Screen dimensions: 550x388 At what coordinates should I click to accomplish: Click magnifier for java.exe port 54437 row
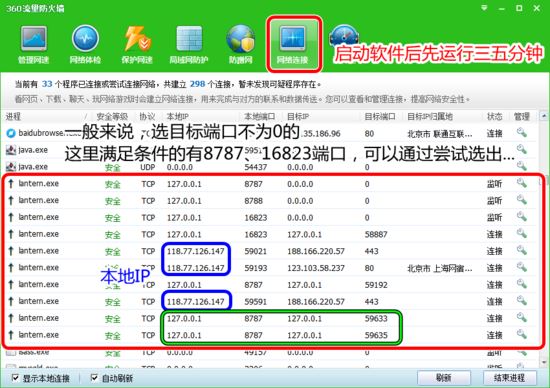click(x=522, y=166)
